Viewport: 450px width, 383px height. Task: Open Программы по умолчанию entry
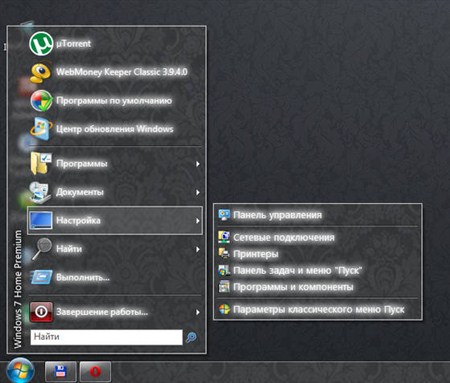point(115,100)
